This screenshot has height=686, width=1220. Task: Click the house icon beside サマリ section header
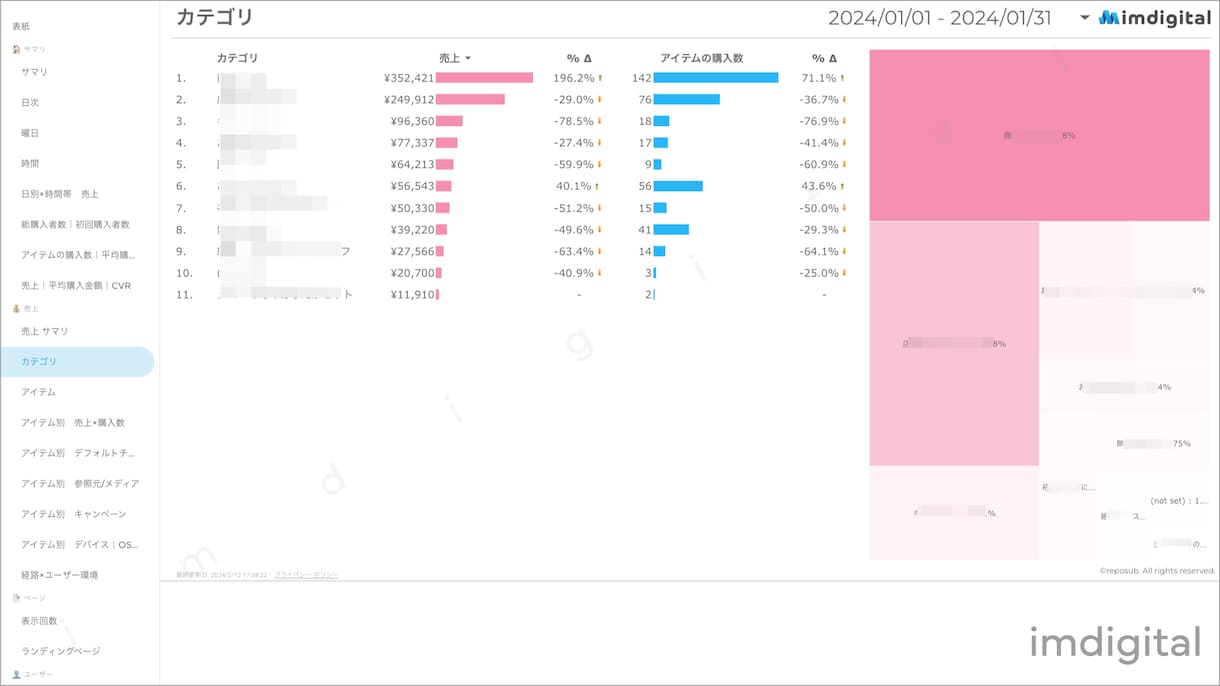16,49
